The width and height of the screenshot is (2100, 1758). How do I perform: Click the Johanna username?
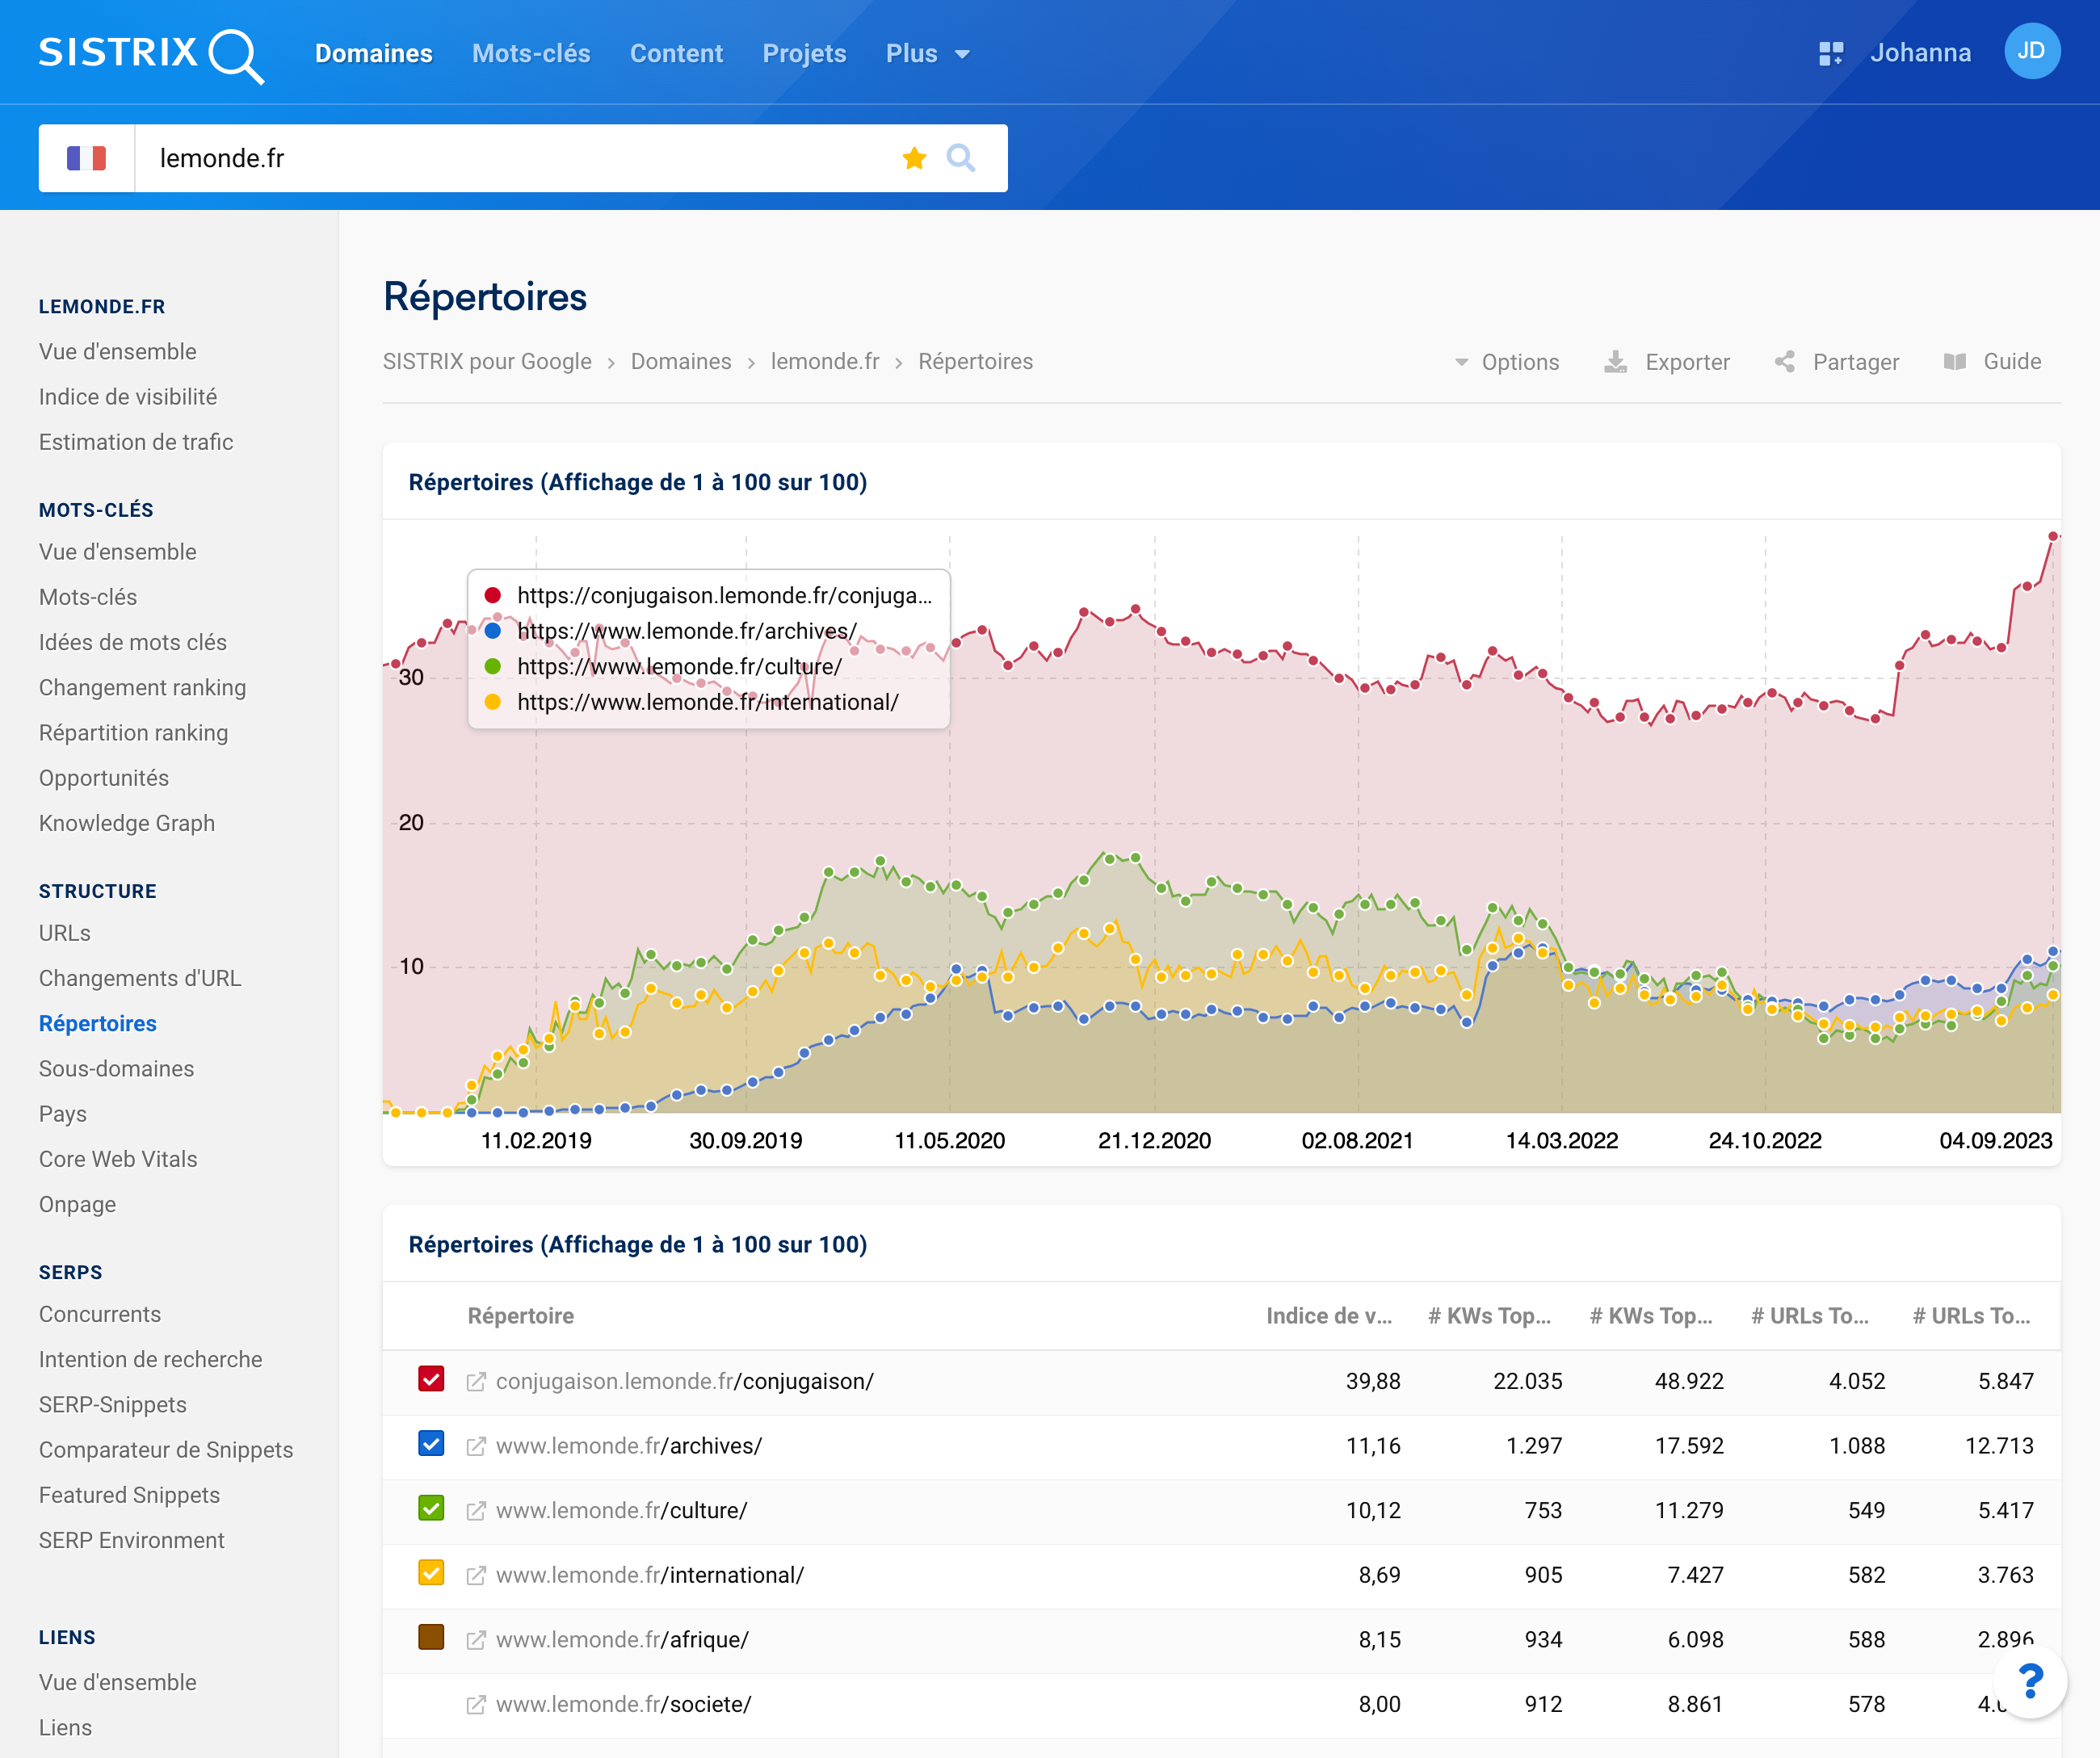pos(1920,53)
